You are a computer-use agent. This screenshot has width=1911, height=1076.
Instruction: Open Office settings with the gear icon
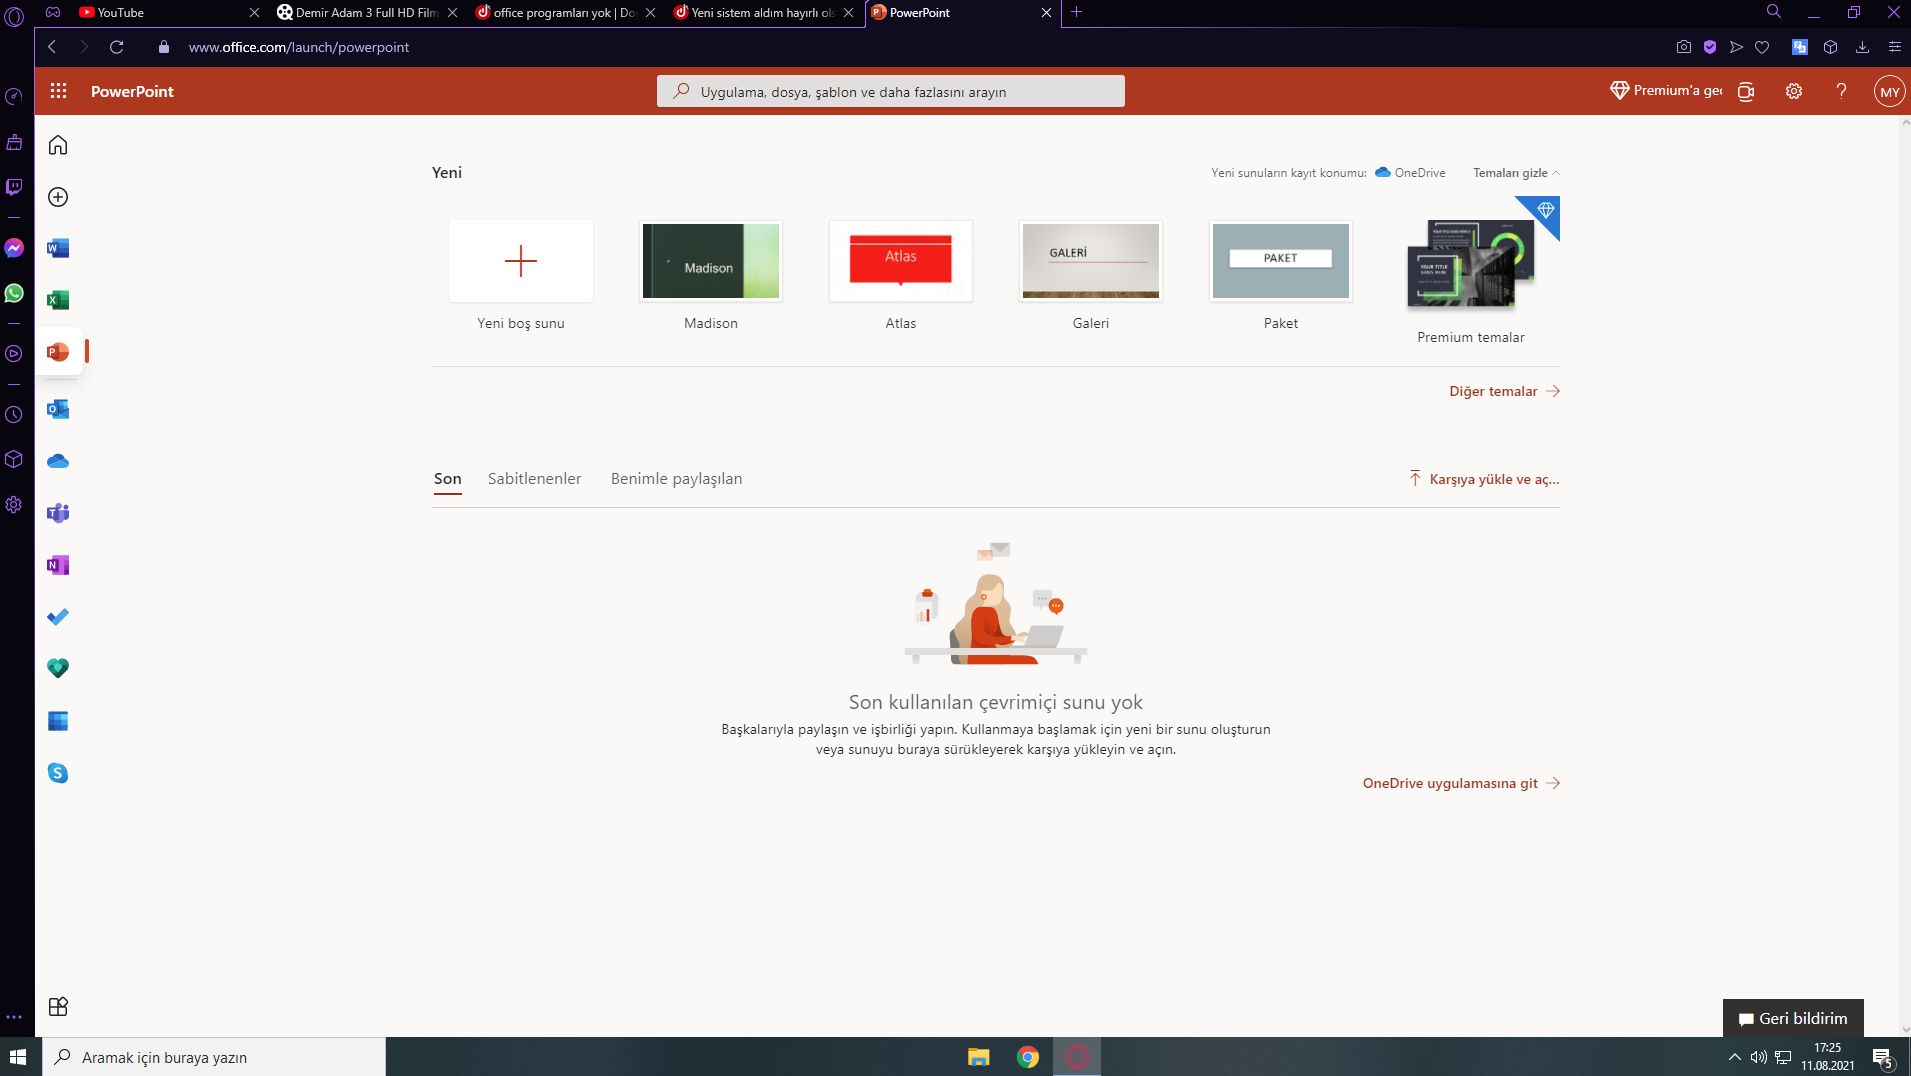coord(1793,91)
